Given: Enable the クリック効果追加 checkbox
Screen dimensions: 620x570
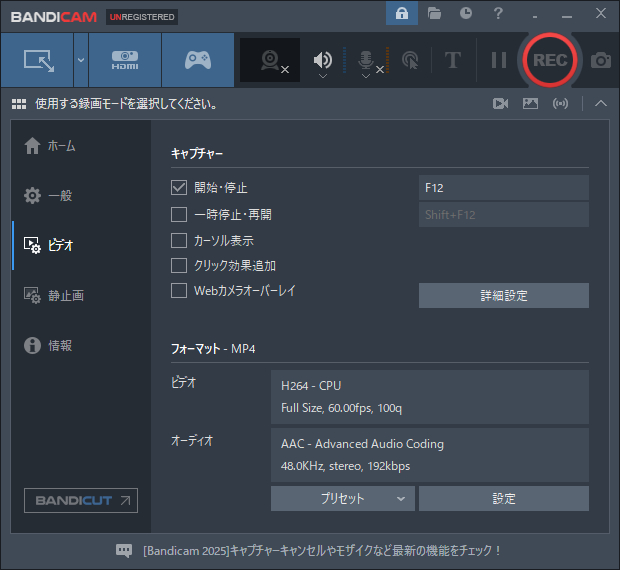Looking at the screenshot, I should tap(179, 266).
